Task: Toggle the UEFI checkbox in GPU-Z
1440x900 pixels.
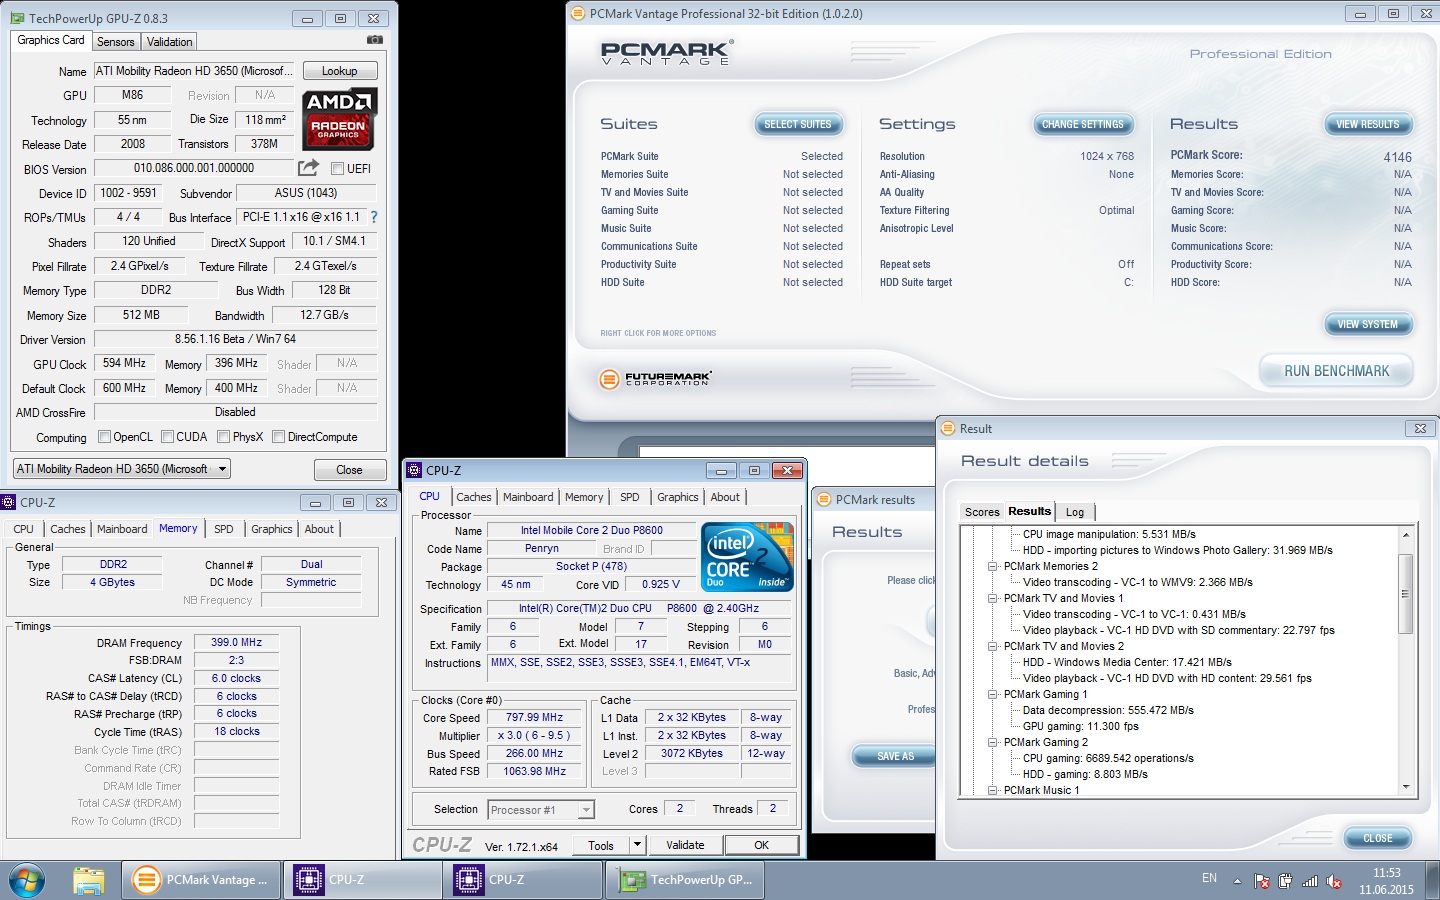Action: pos(337,169)
